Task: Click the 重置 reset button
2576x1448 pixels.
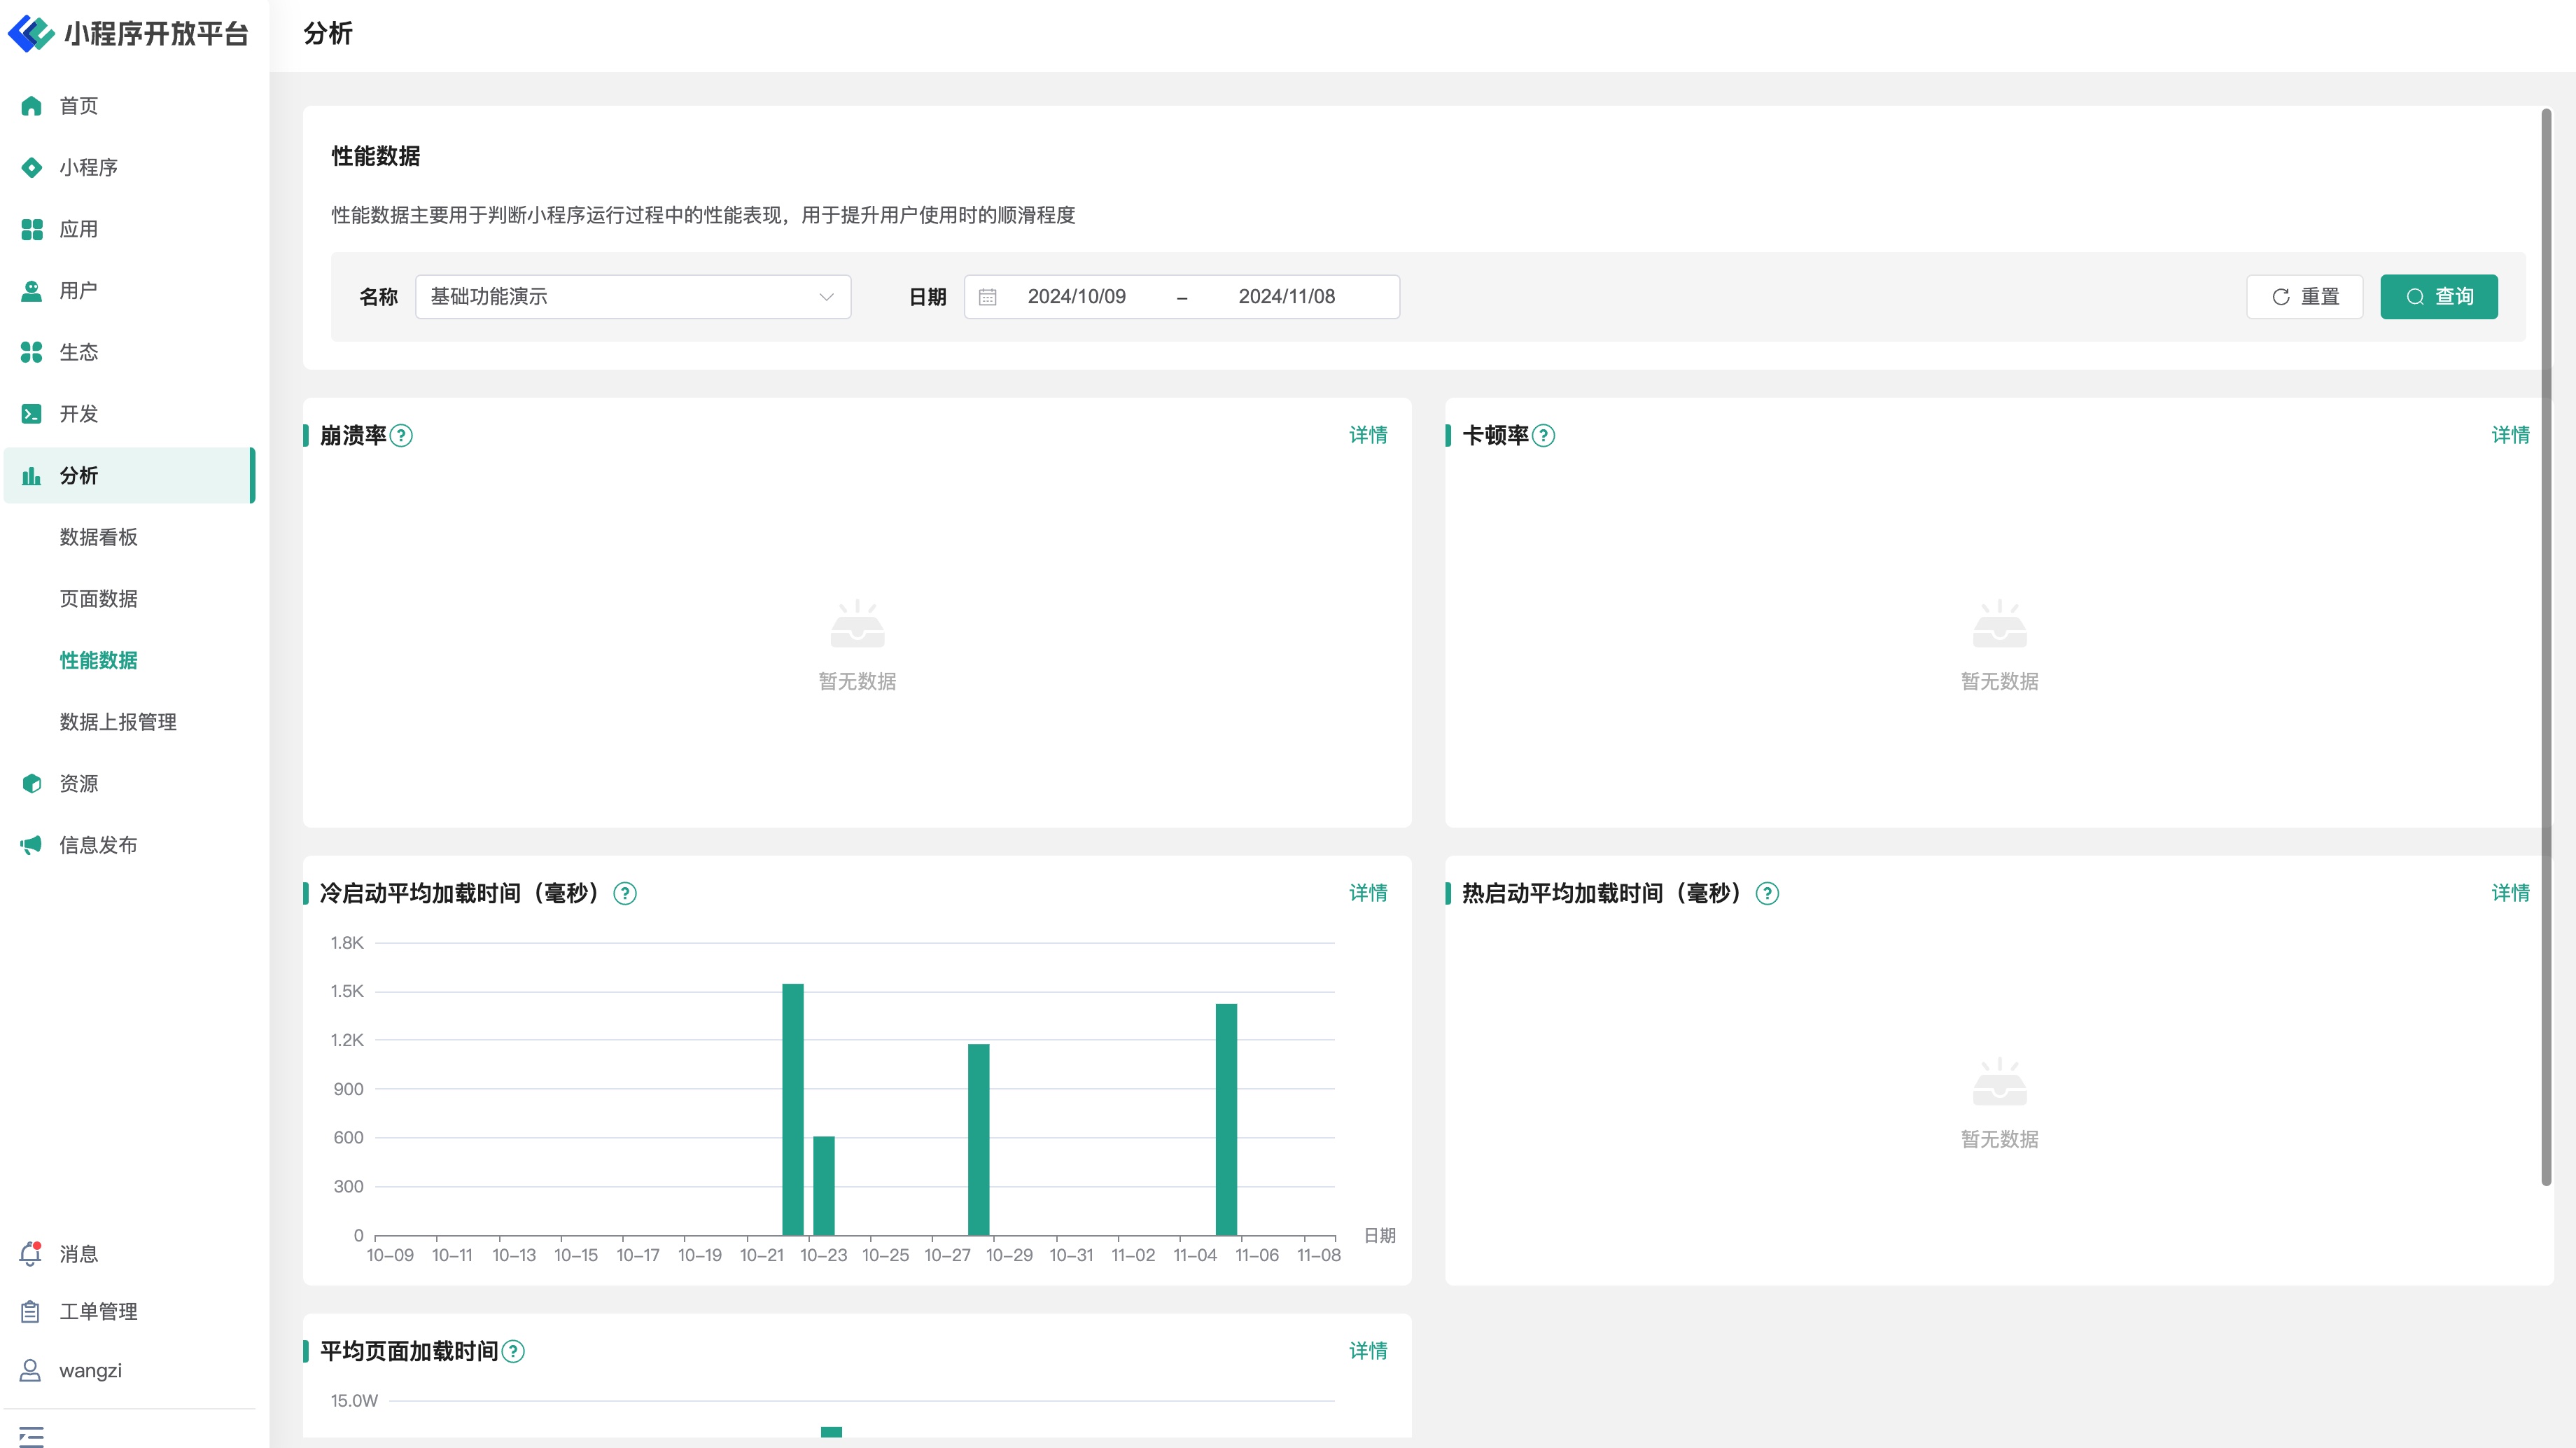Action: tap(2304, 297)
